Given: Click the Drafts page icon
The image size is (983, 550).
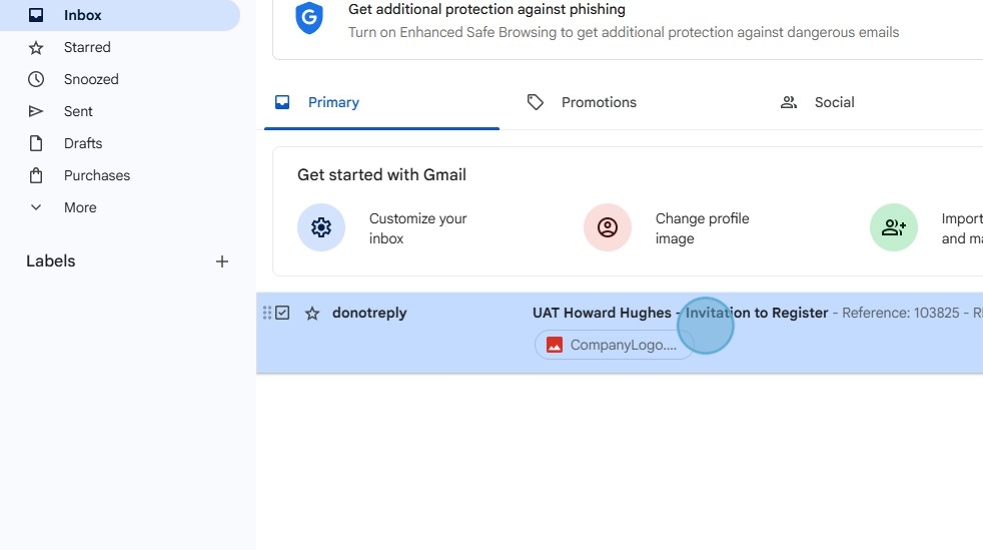Looking at the screenshot, I should [x=36, y=143].
